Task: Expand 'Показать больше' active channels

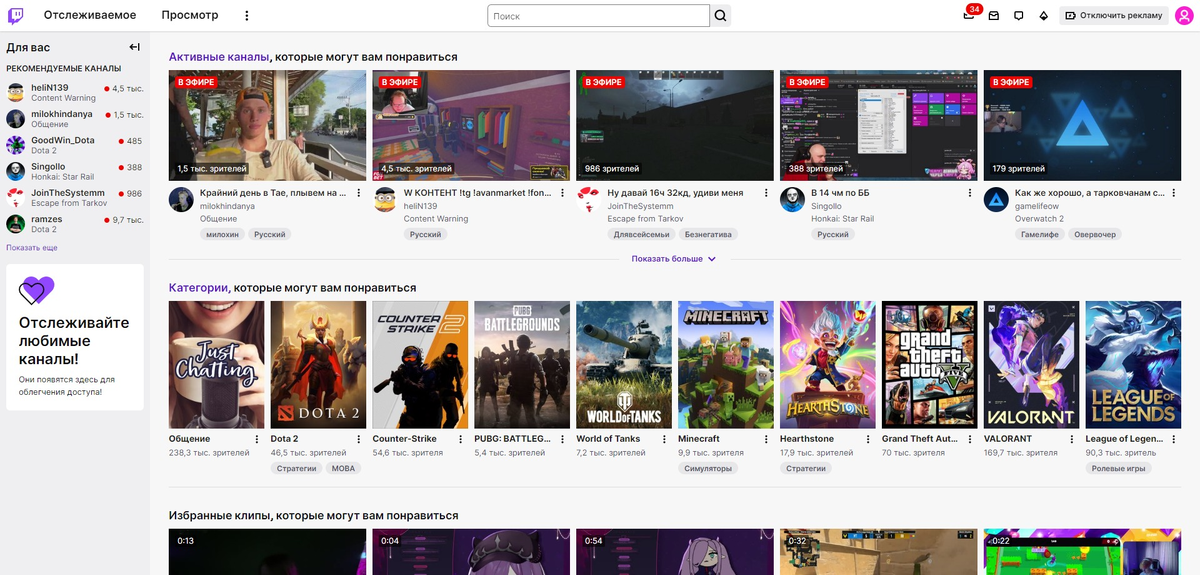Action: [674, 259]
